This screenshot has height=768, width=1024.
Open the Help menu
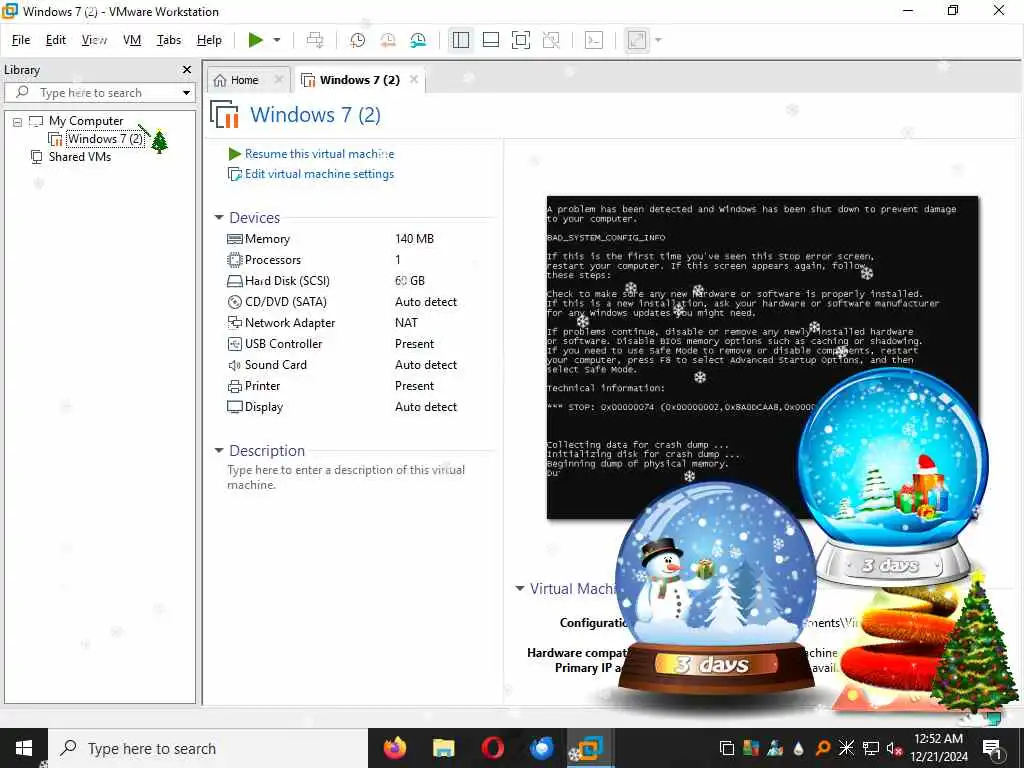tap(209, 40)
